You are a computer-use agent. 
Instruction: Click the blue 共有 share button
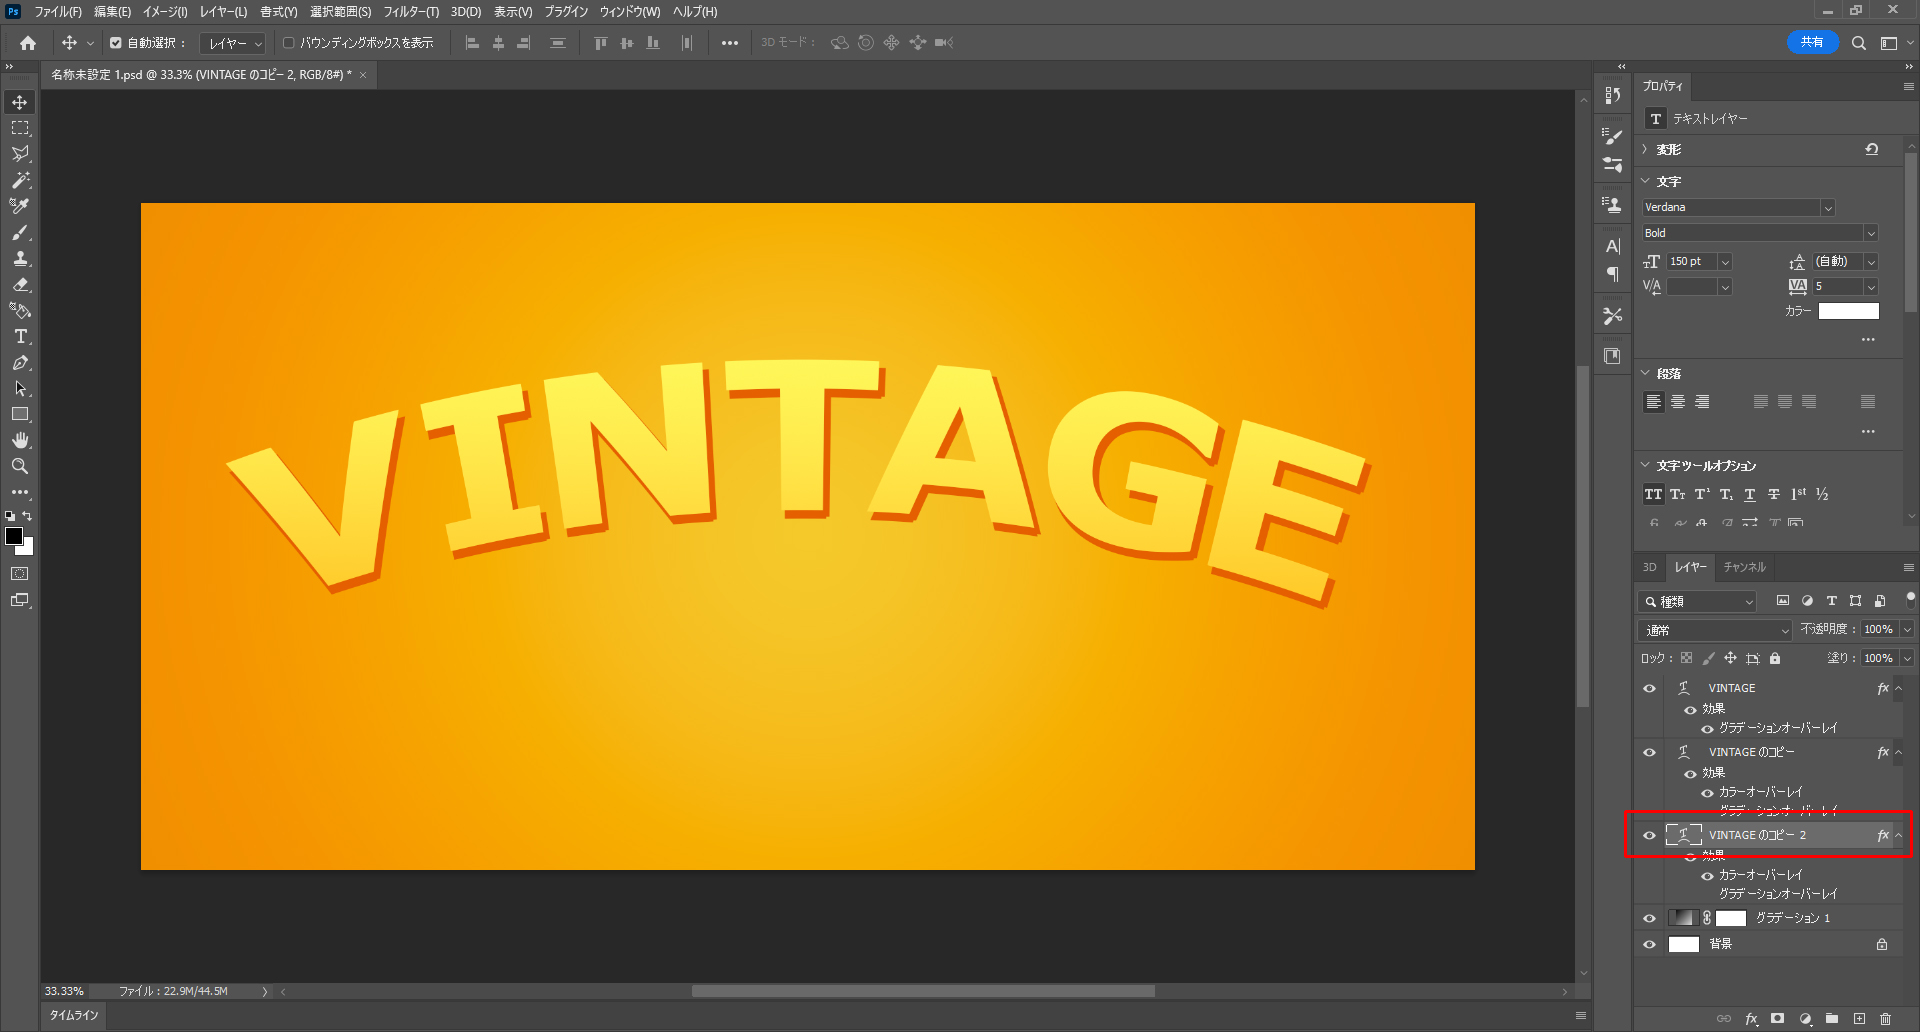pos(1811,42)
